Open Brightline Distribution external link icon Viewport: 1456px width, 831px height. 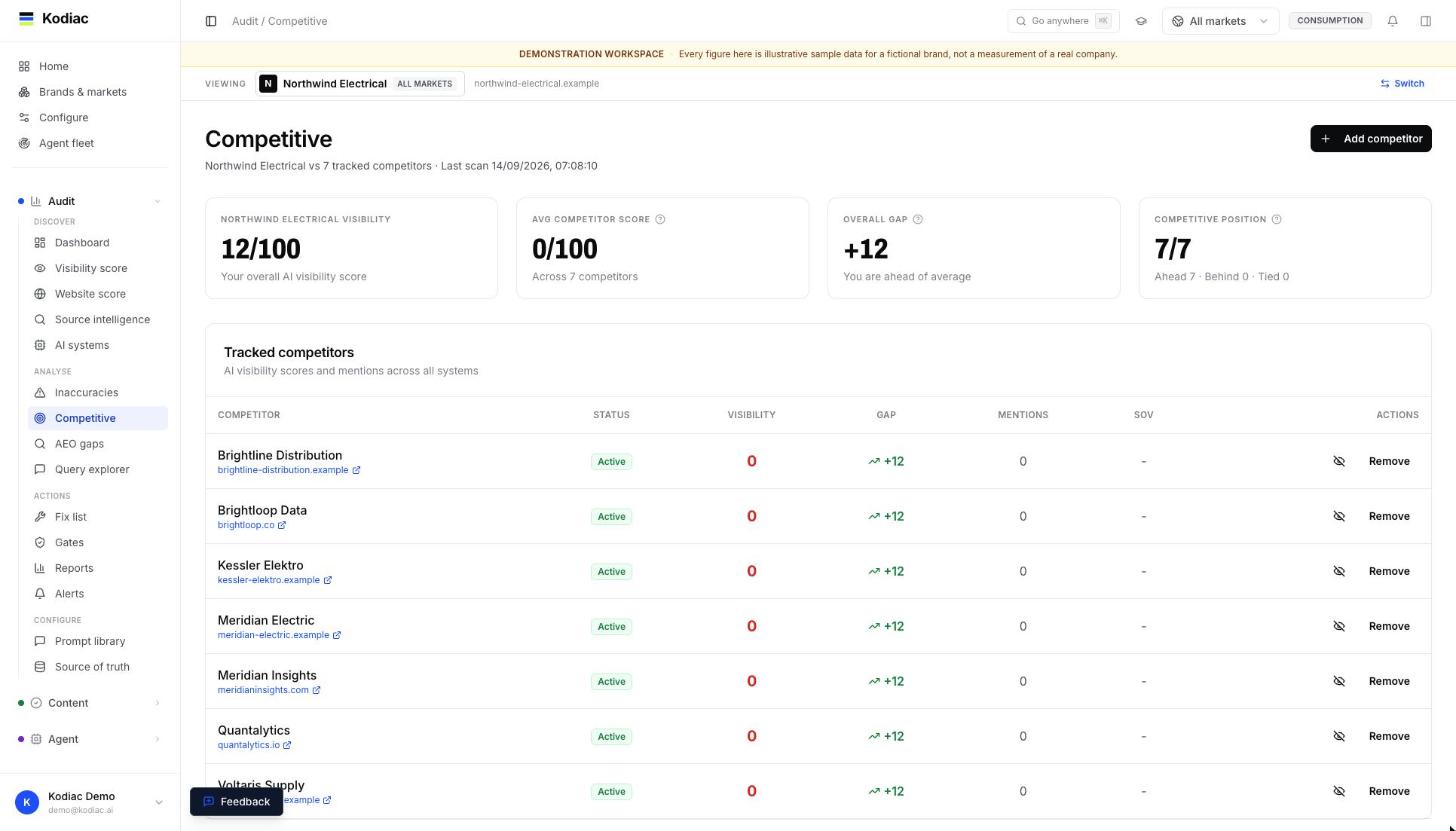pyautogui.click(x=356, y=470)
